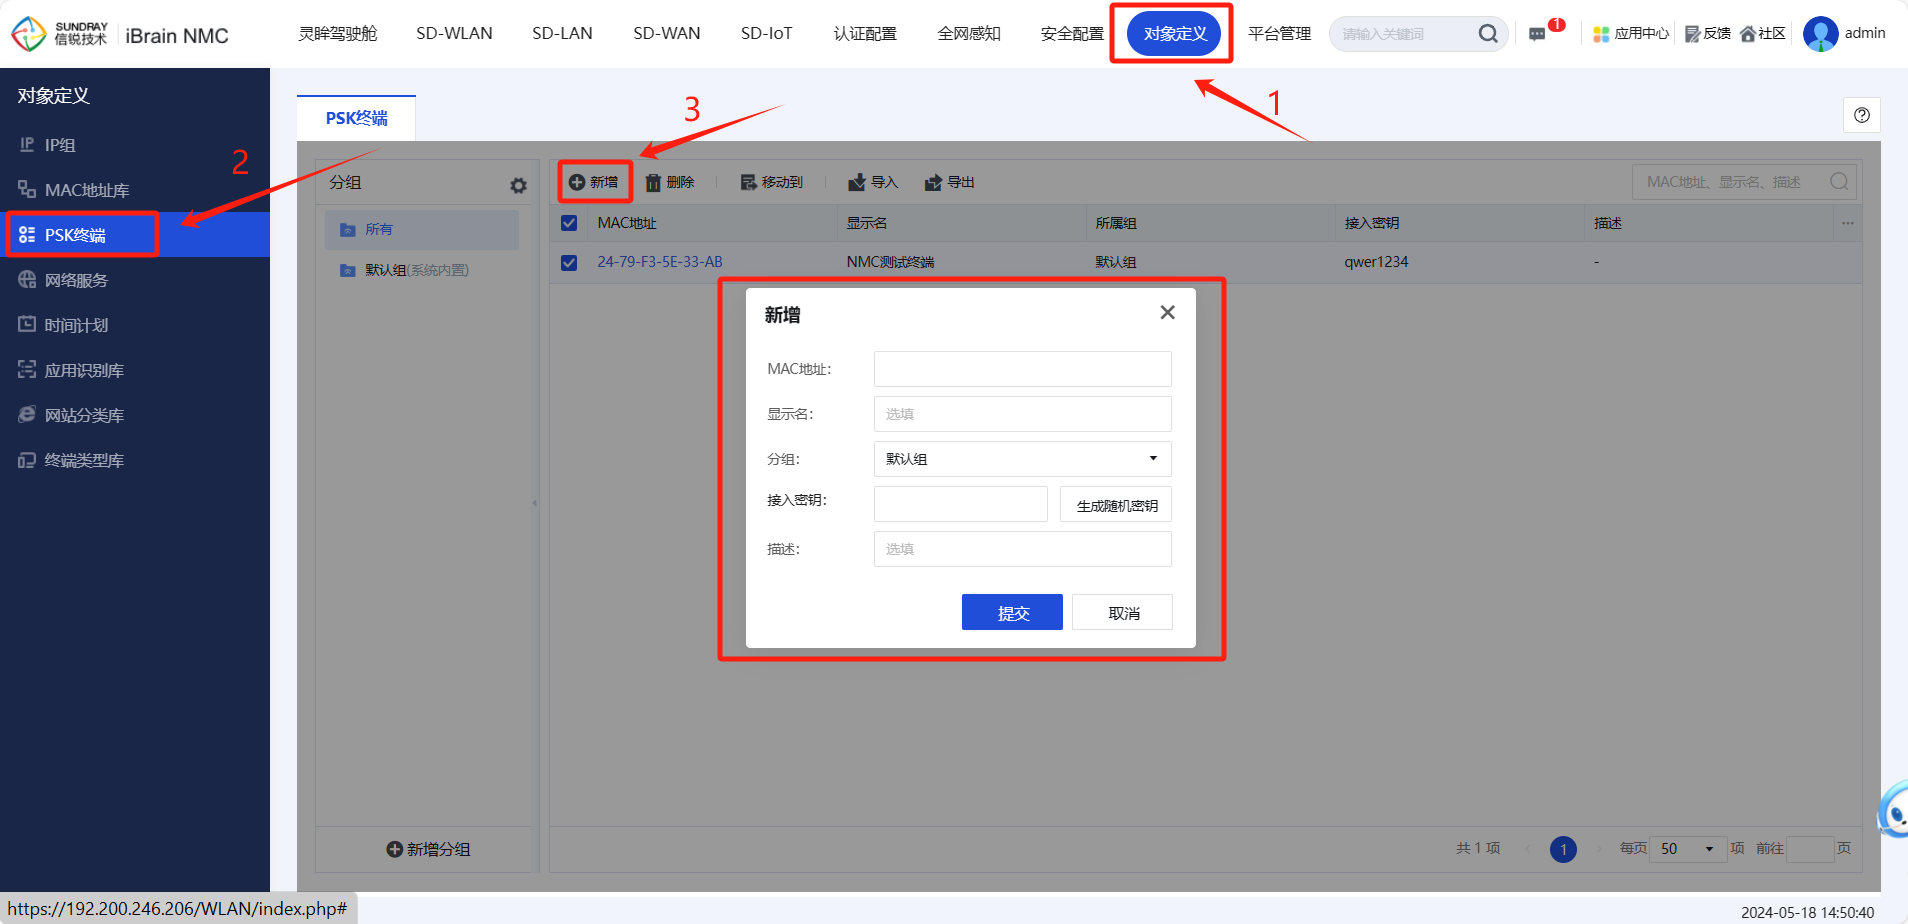
Task: Open SD-LAN top menu
Action: (x=562, y=34)
